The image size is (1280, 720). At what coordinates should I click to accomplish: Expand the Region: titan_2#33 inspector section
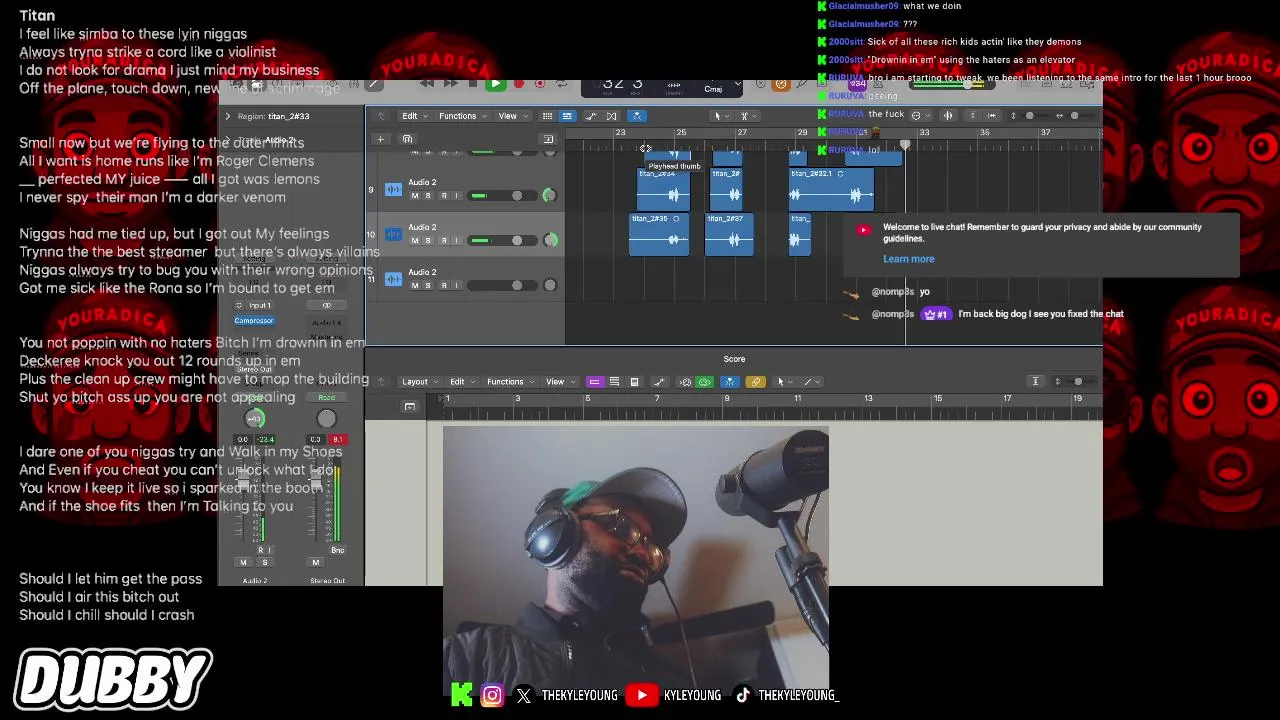pos(228,116)
